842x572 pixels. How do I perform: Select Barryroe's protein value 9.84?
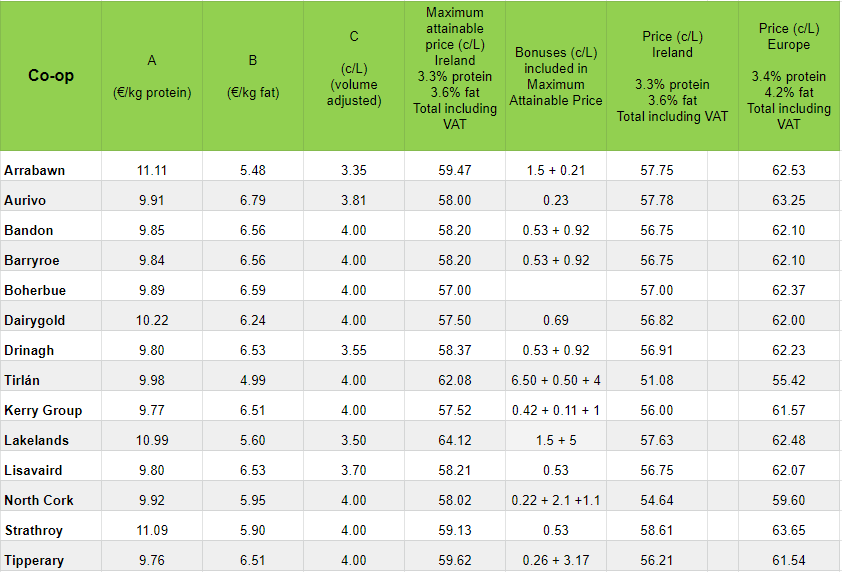152,260
